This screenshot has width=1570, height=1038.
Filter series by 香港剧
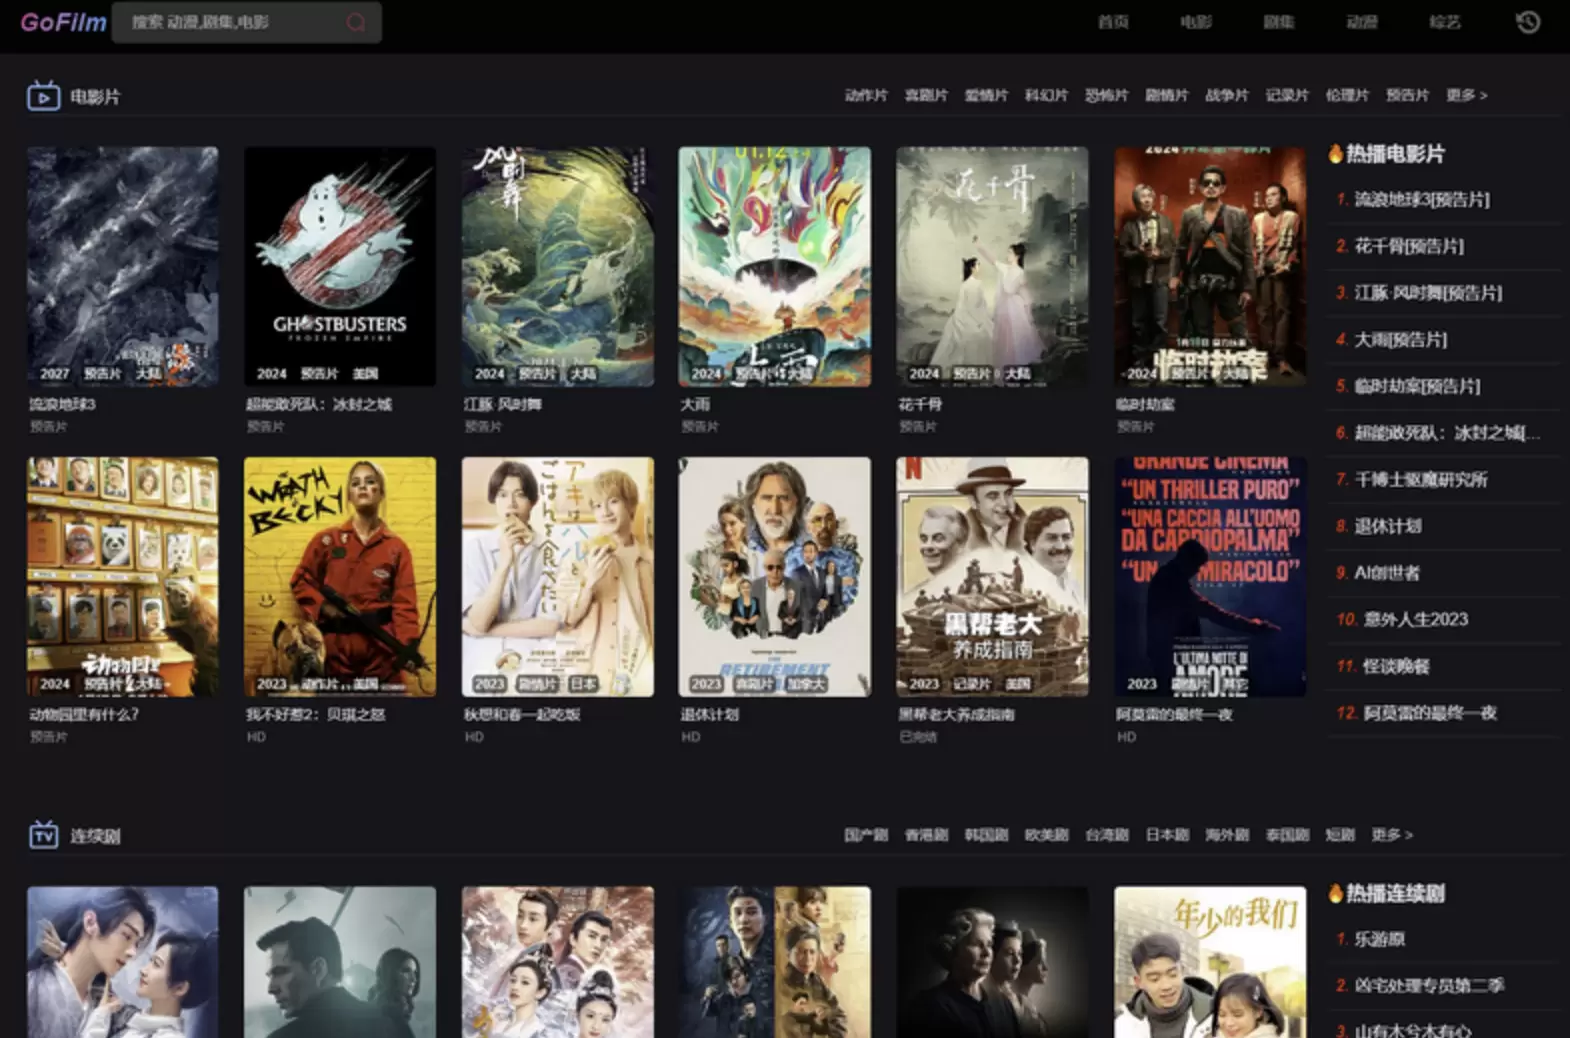point(926,834)
